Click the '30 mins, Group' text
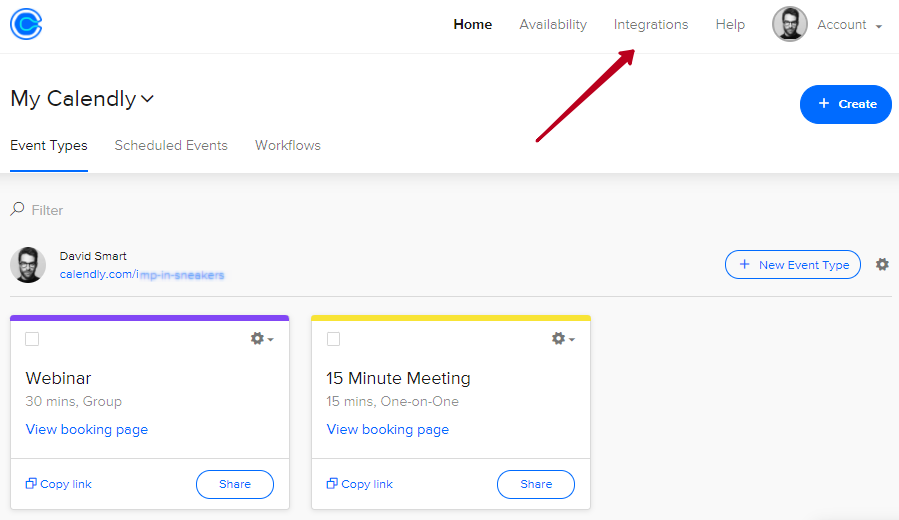This screenshot has height=520, width=899. pos(73,401)
